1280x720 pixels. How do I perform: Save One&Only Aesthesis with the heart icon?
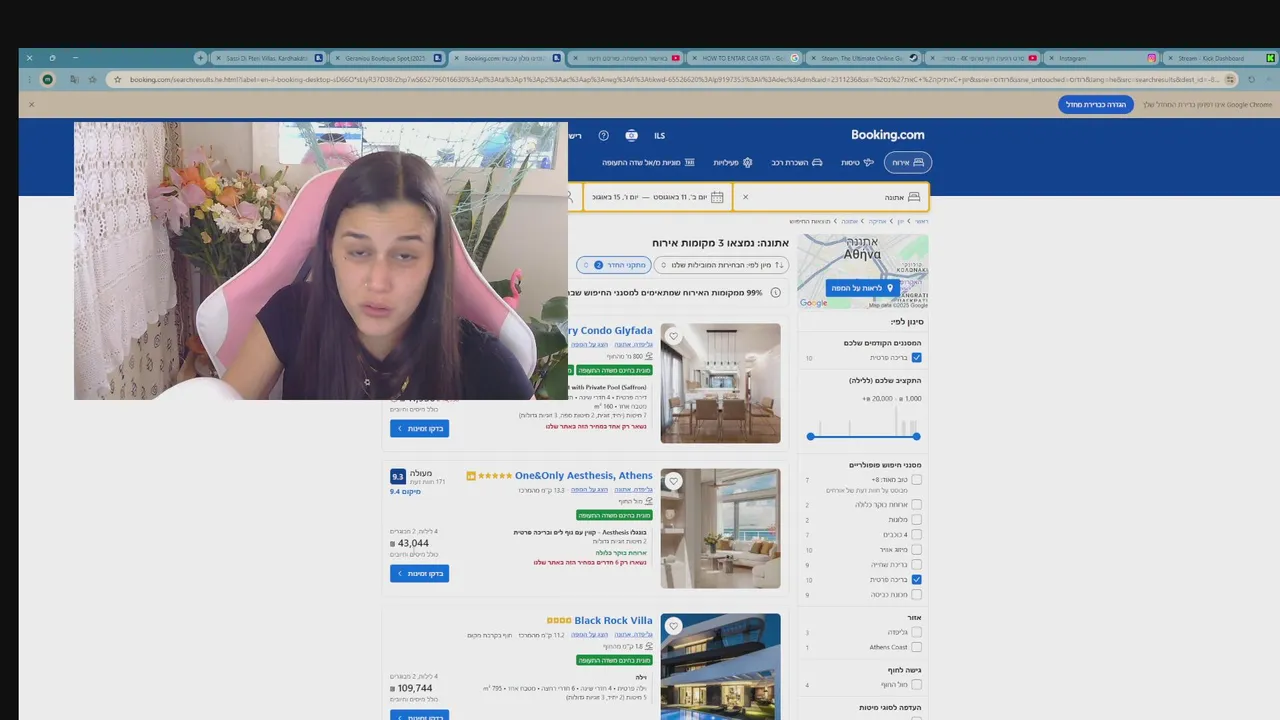[x=673, y=482]
